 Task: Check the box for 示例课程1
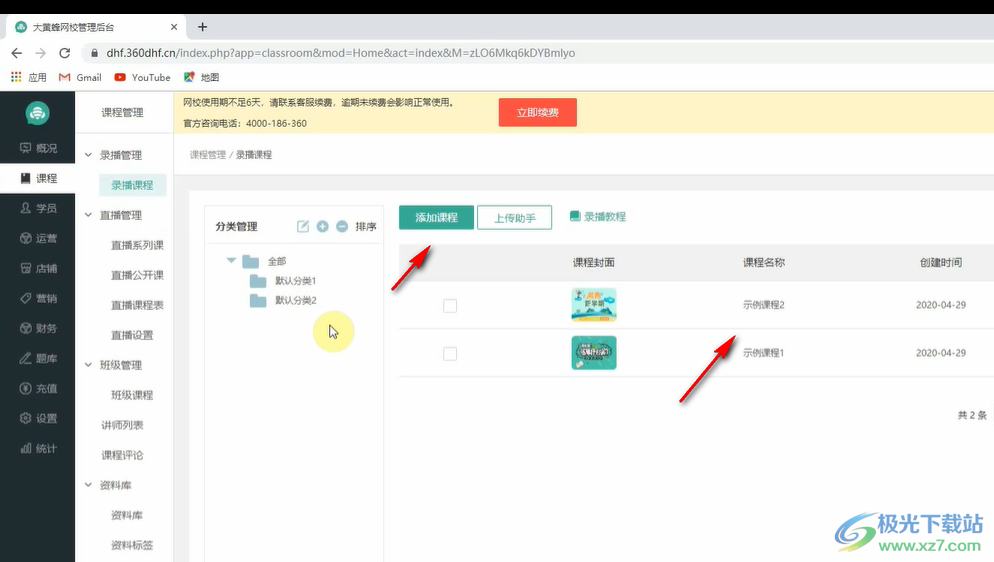click(450, 354)
